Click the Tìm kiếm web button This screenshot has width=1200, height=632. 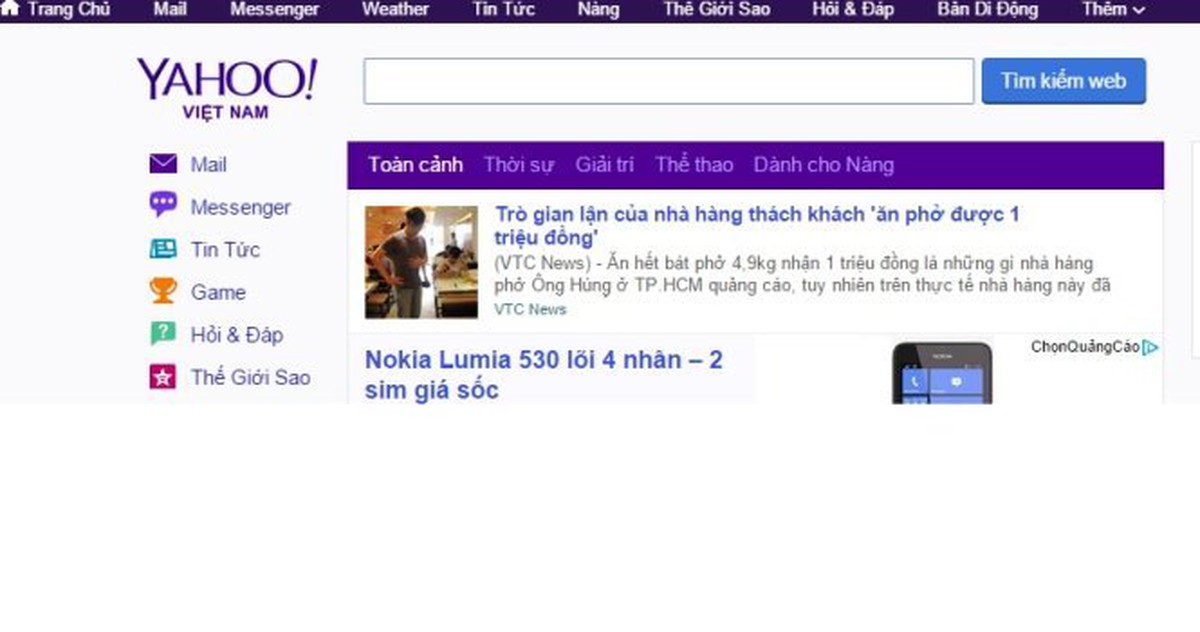tap(1063, 81)
